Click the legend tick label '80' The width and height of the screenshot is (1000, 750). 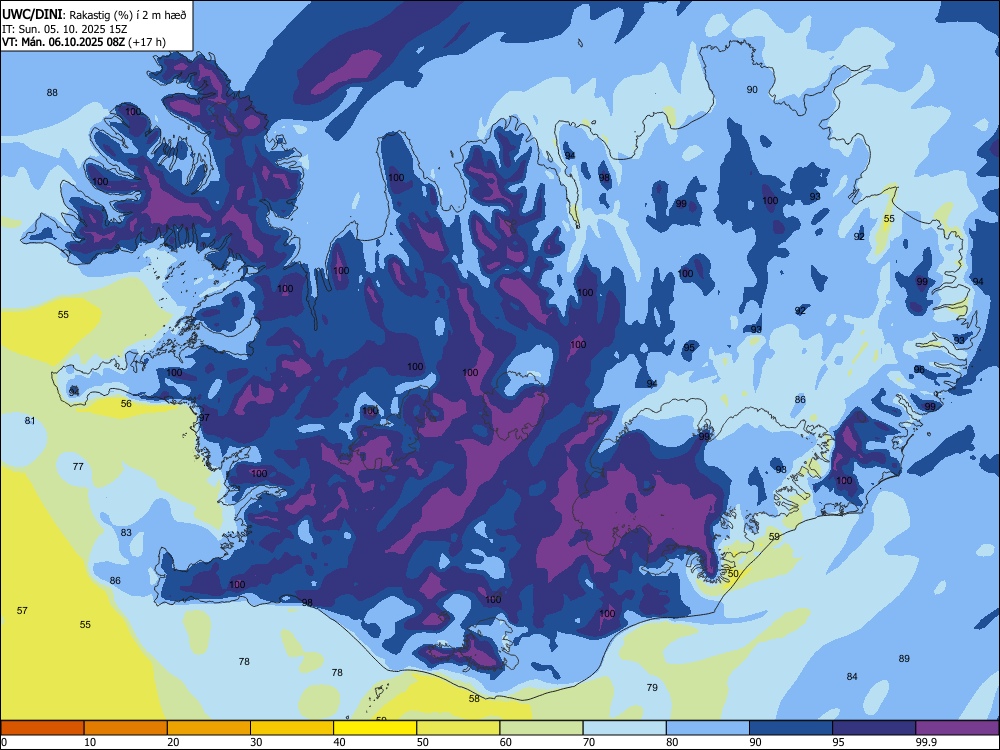click(672, 742)
